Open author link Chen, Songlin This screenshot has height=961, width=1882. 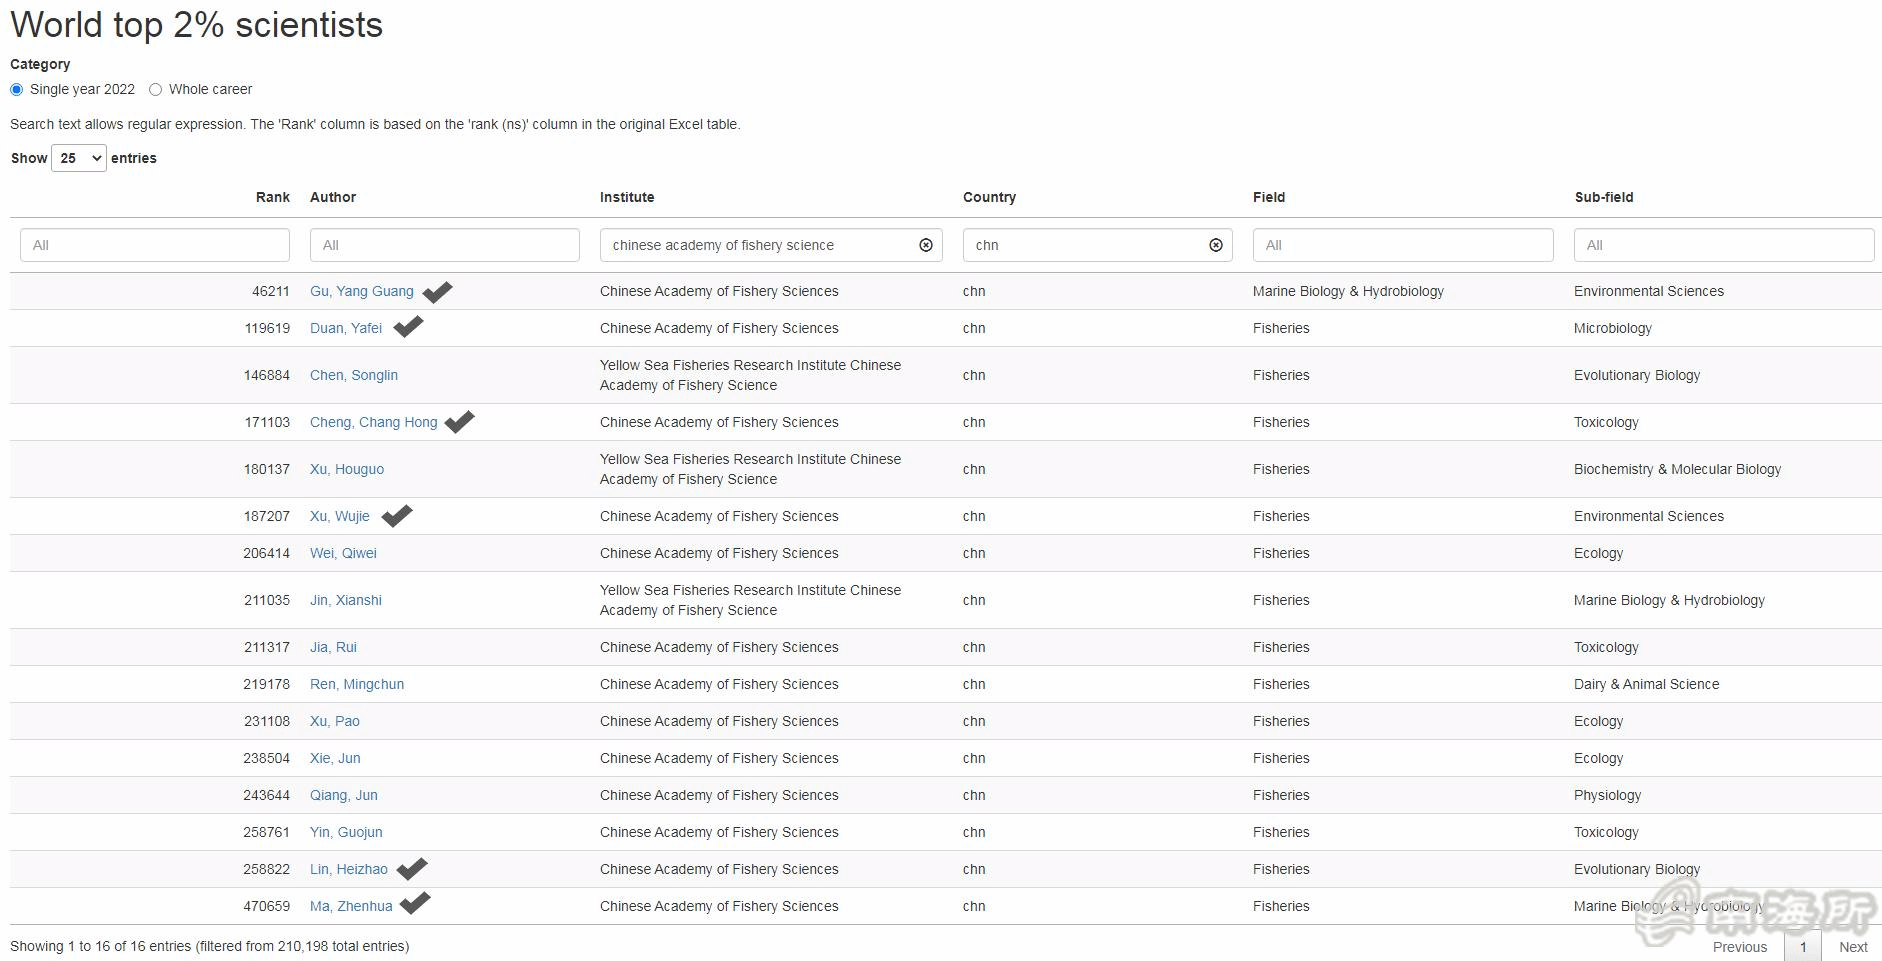354,375
